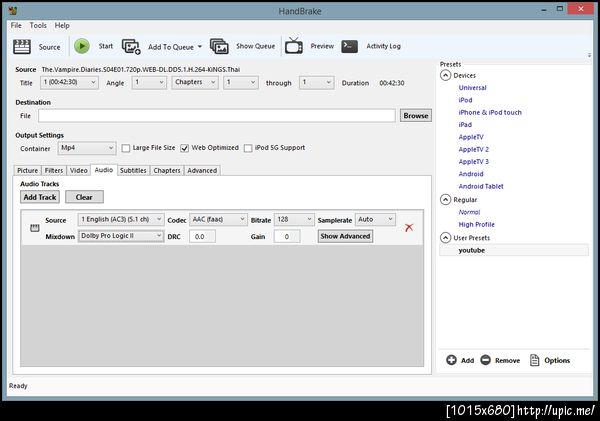Enable the Large File Size checkbox
The image size is (600, 421).
(126, 148)
